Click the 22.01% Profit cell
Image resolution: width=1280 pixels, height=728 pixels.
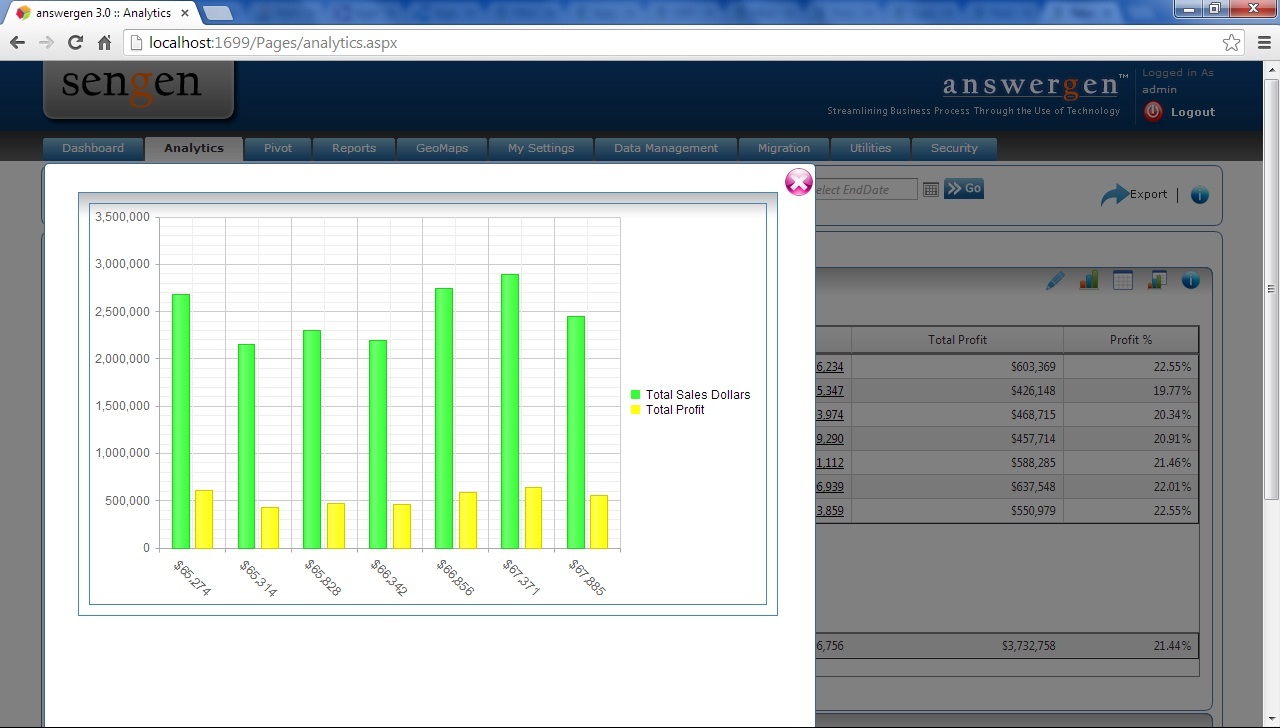[x=1131, y=487]
